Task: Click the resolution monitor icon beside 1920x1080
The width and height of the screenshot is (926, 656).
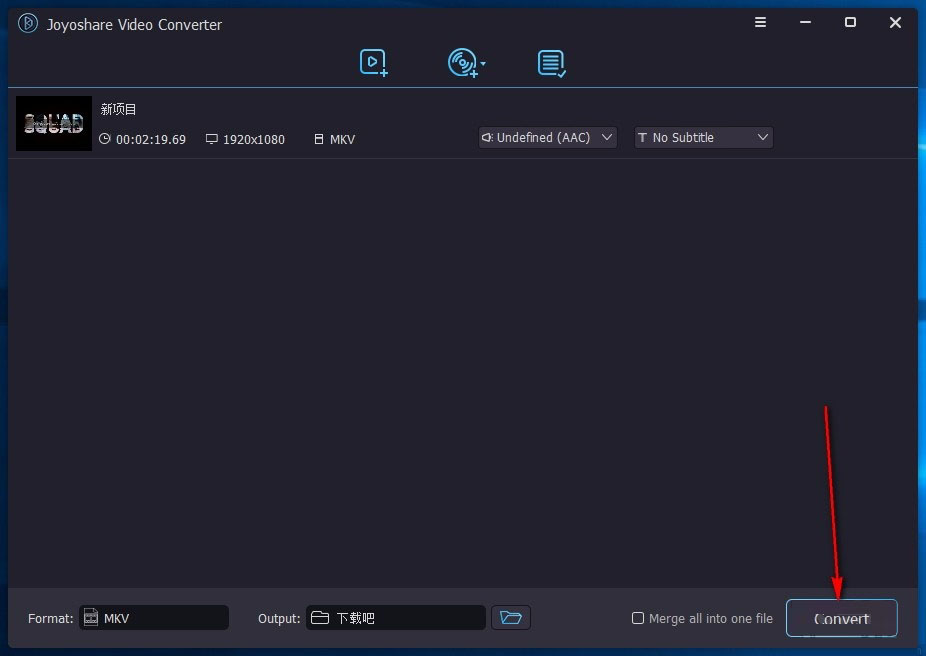Action: pyautogui.click(x=211, y=139)
